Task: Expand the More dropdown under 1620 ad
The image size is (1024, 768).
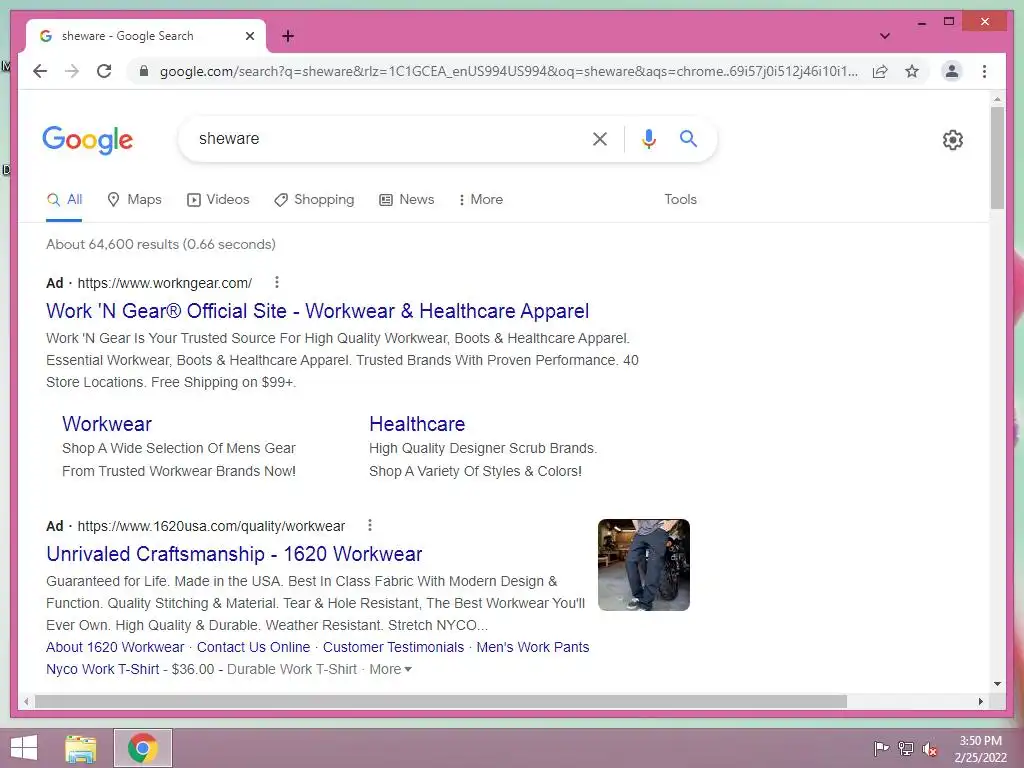Action: [x=391, y=669]
